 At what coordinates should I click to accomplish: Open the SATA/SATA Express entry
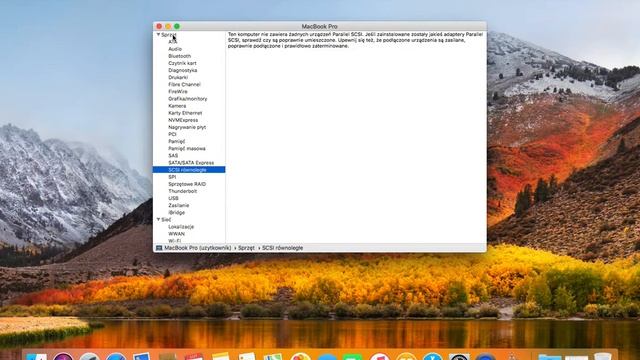tap(191, 162)
